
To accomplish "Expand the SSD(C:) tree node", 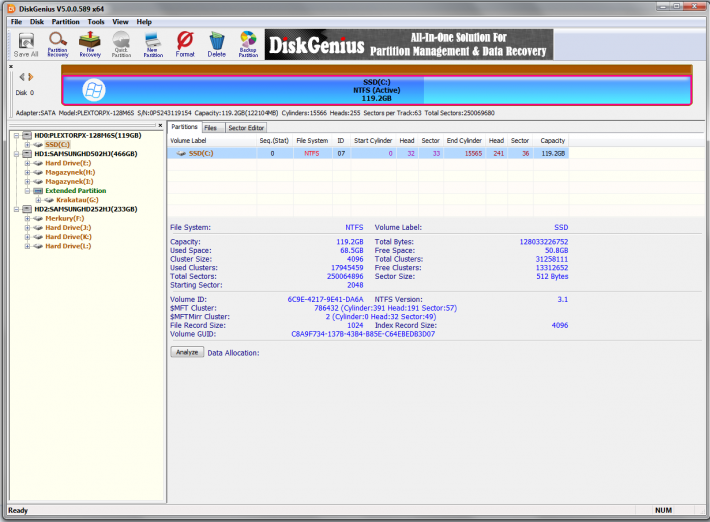I will point(27,145).
